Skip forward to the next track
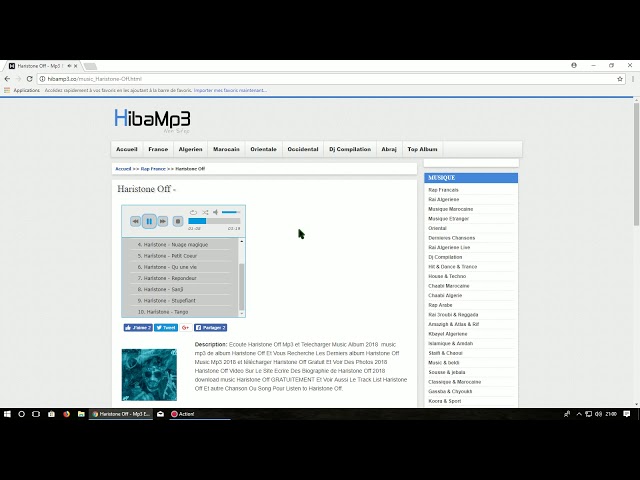 163,221
